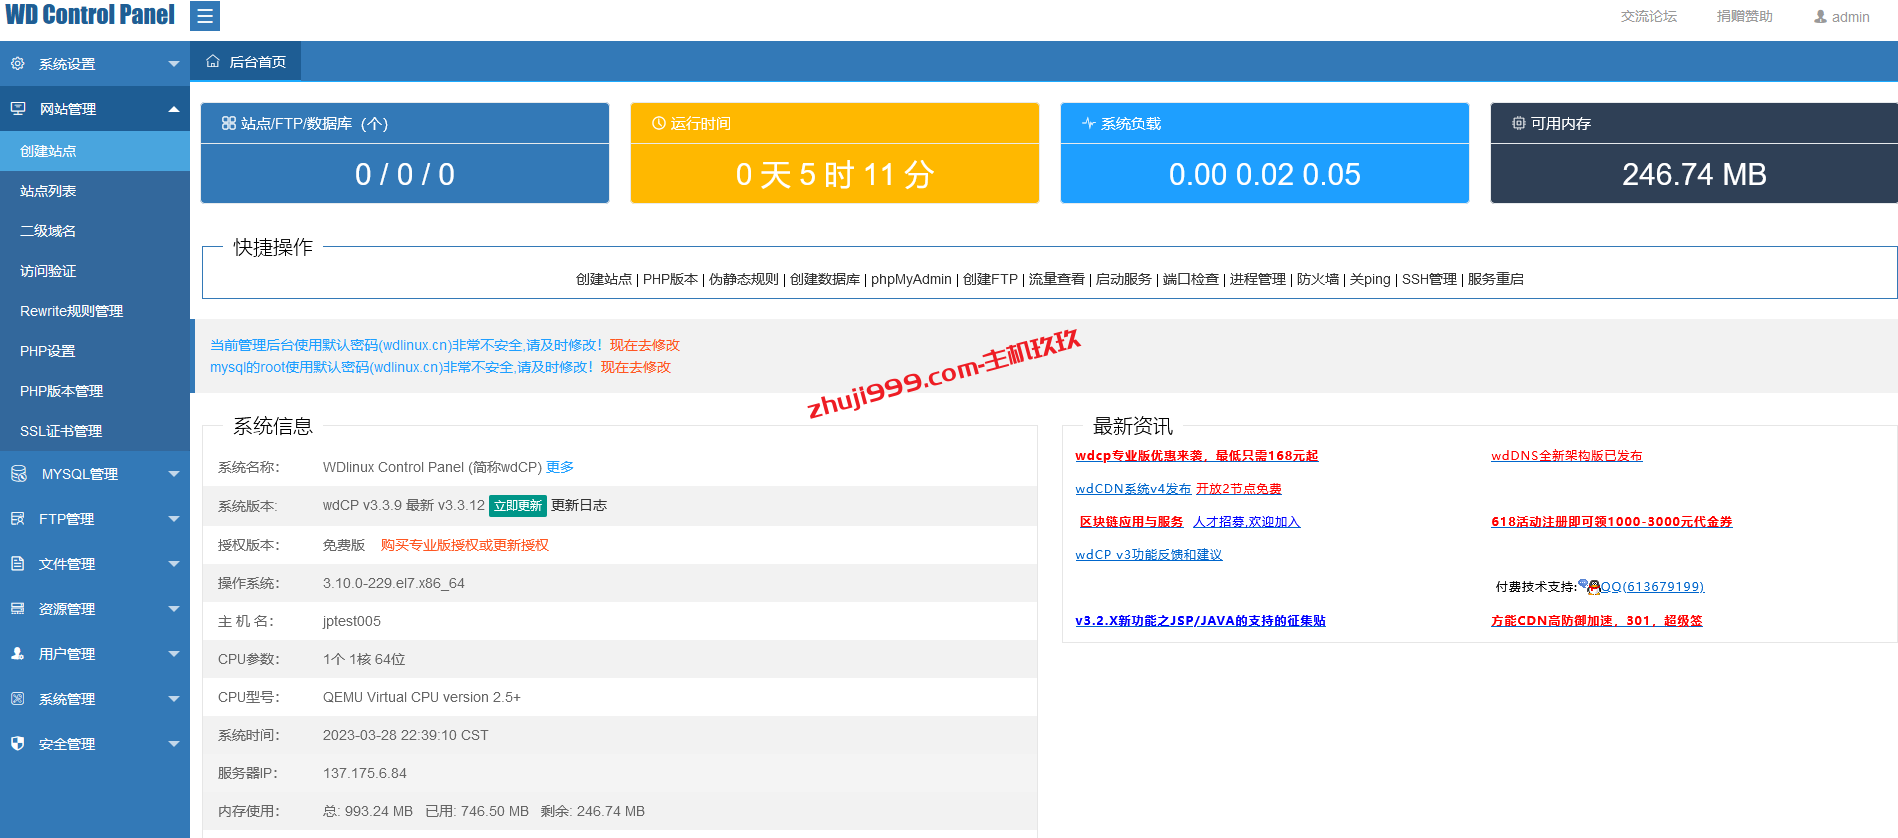Click 购买专业版授权或更新授权 link
1898x838 pixels.
465,545
